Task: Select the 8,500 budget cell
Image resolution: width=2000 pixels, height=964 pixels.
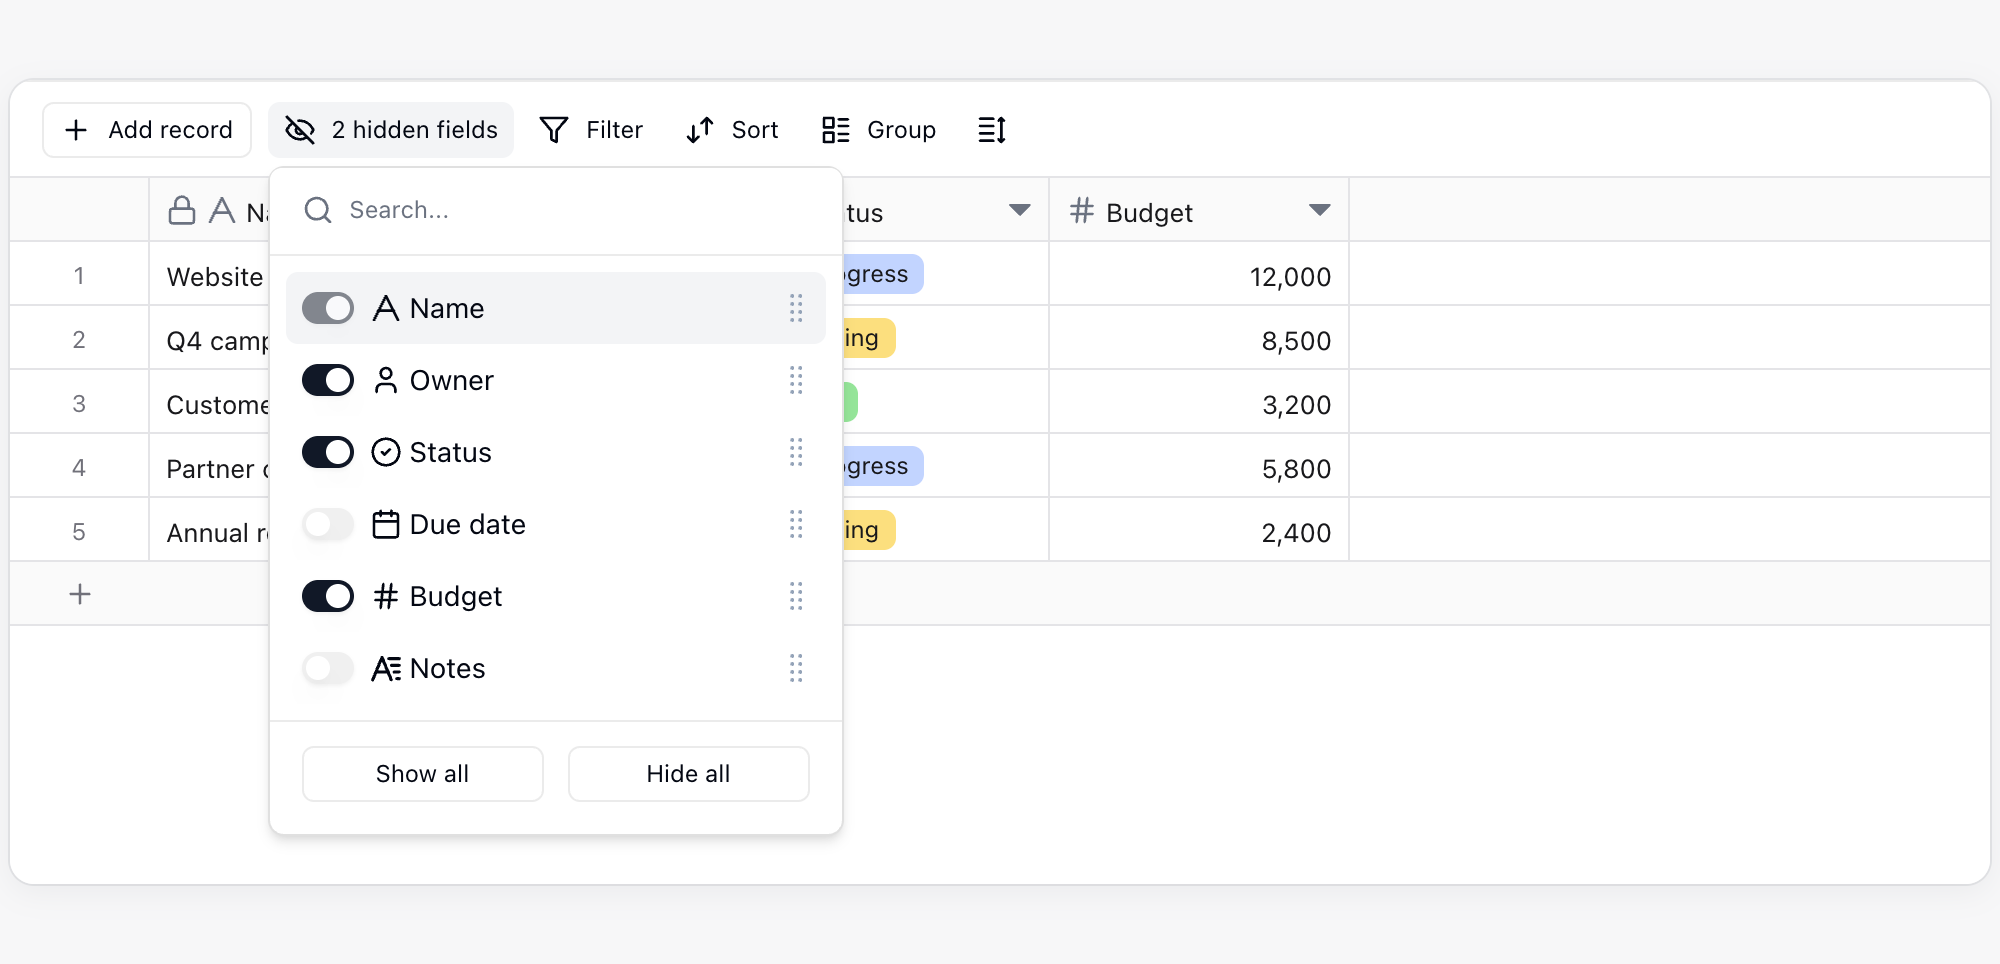Action: tap(1199, 338)
